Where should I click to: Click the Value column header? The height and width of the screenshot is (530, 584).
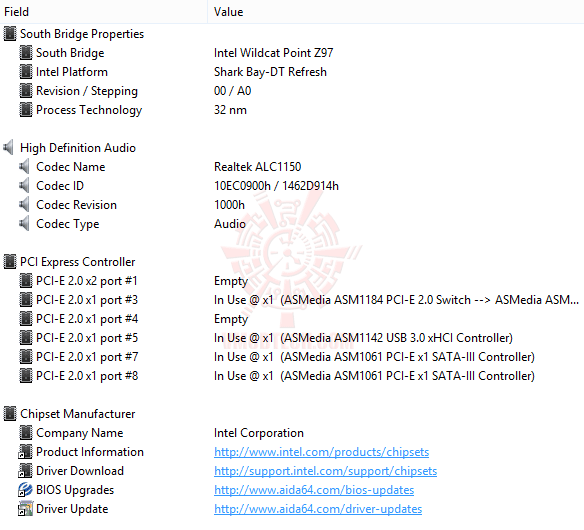point(396,12)
